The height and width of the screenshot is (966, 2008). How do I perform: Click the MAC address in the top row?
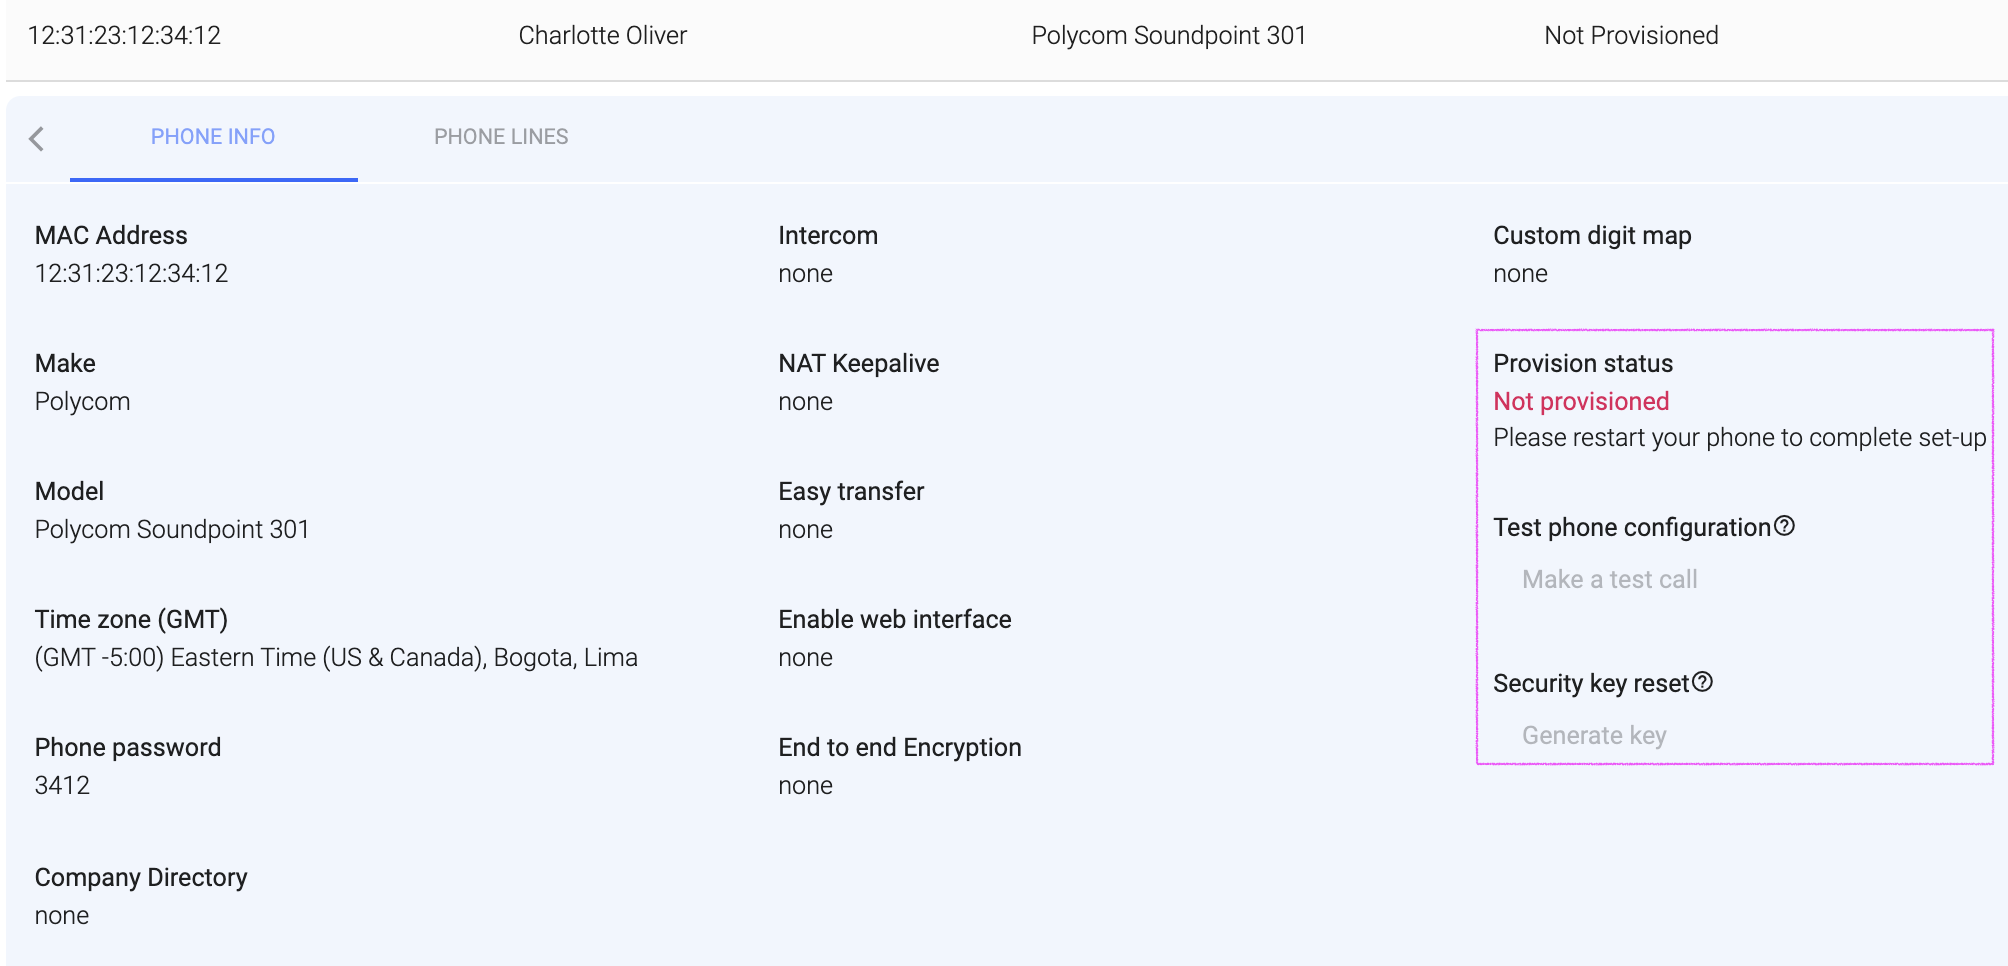click(124, 36)
